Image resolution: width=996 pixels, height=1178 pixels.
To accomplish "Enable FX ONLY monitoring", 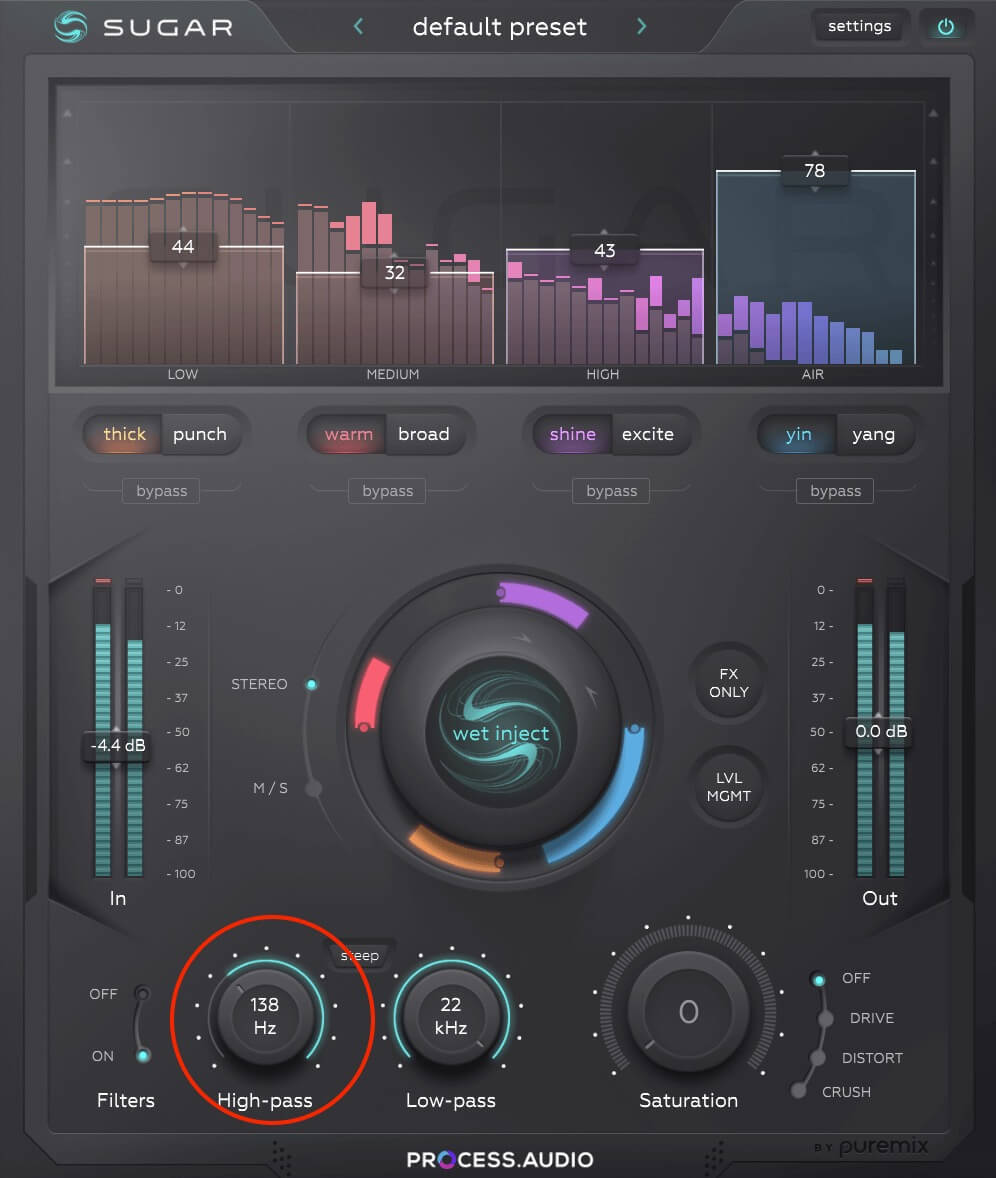I will (729, 683).
